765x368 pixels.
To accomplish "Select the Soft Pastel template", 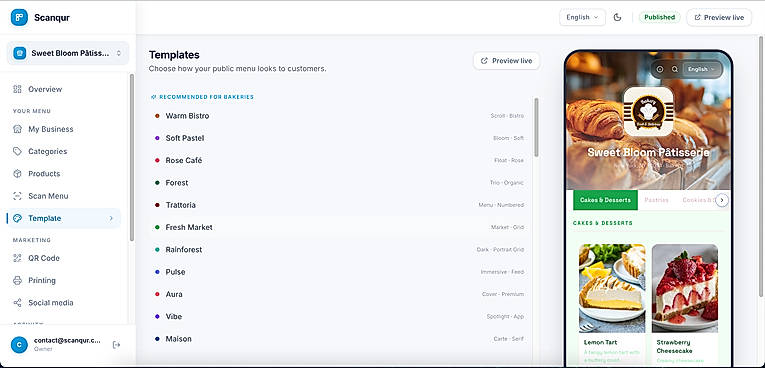I will tap(340, 138).
